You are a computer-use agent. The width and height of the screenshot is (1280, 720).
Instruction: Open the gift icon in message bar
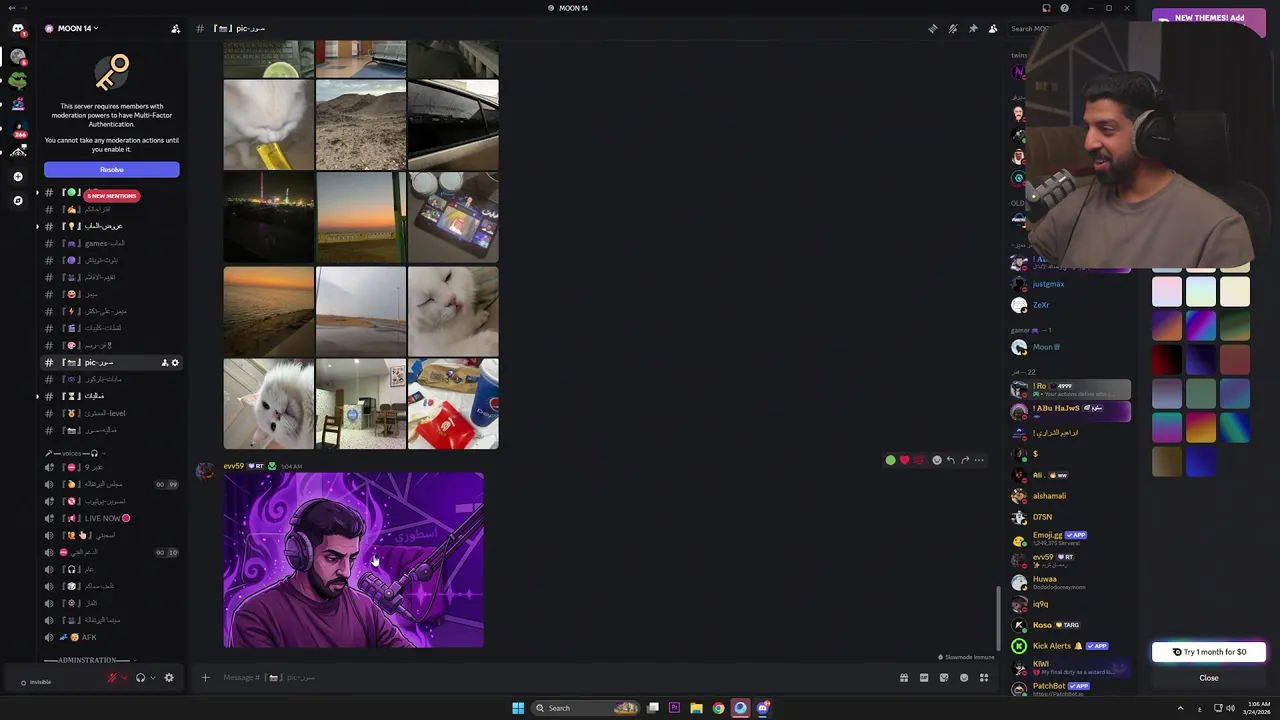(904, 678)
